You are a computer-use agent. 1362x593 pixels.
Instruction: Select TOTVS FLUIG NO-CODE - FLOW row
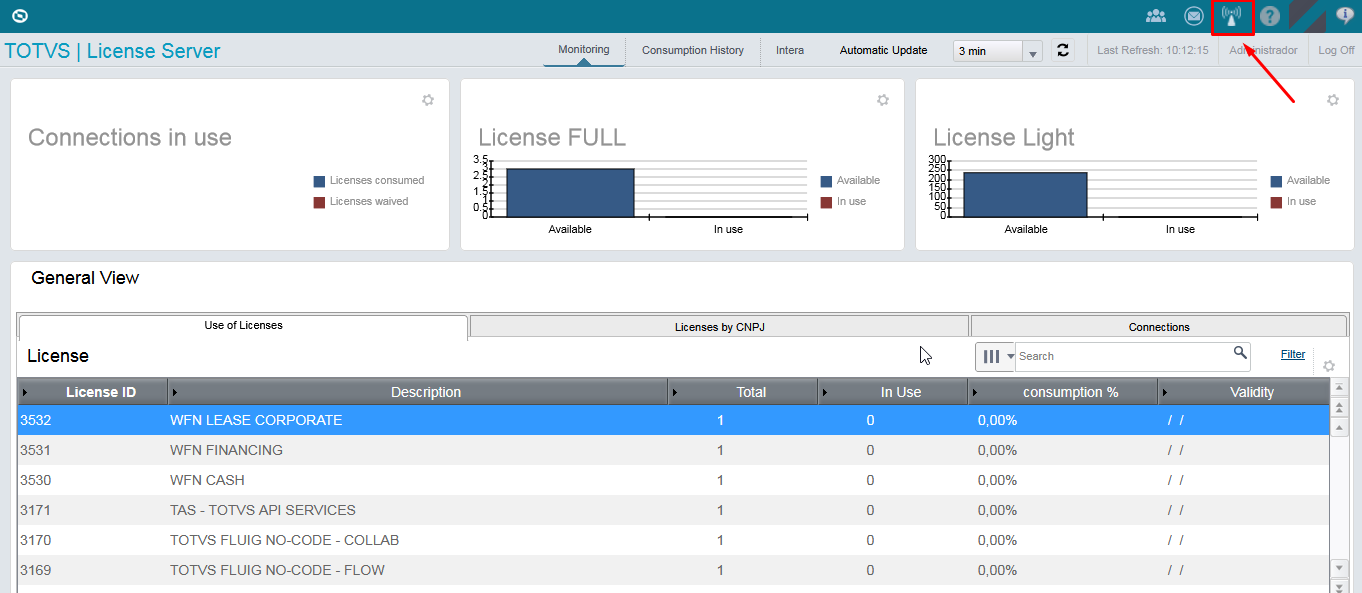click(x=672, y=570)
